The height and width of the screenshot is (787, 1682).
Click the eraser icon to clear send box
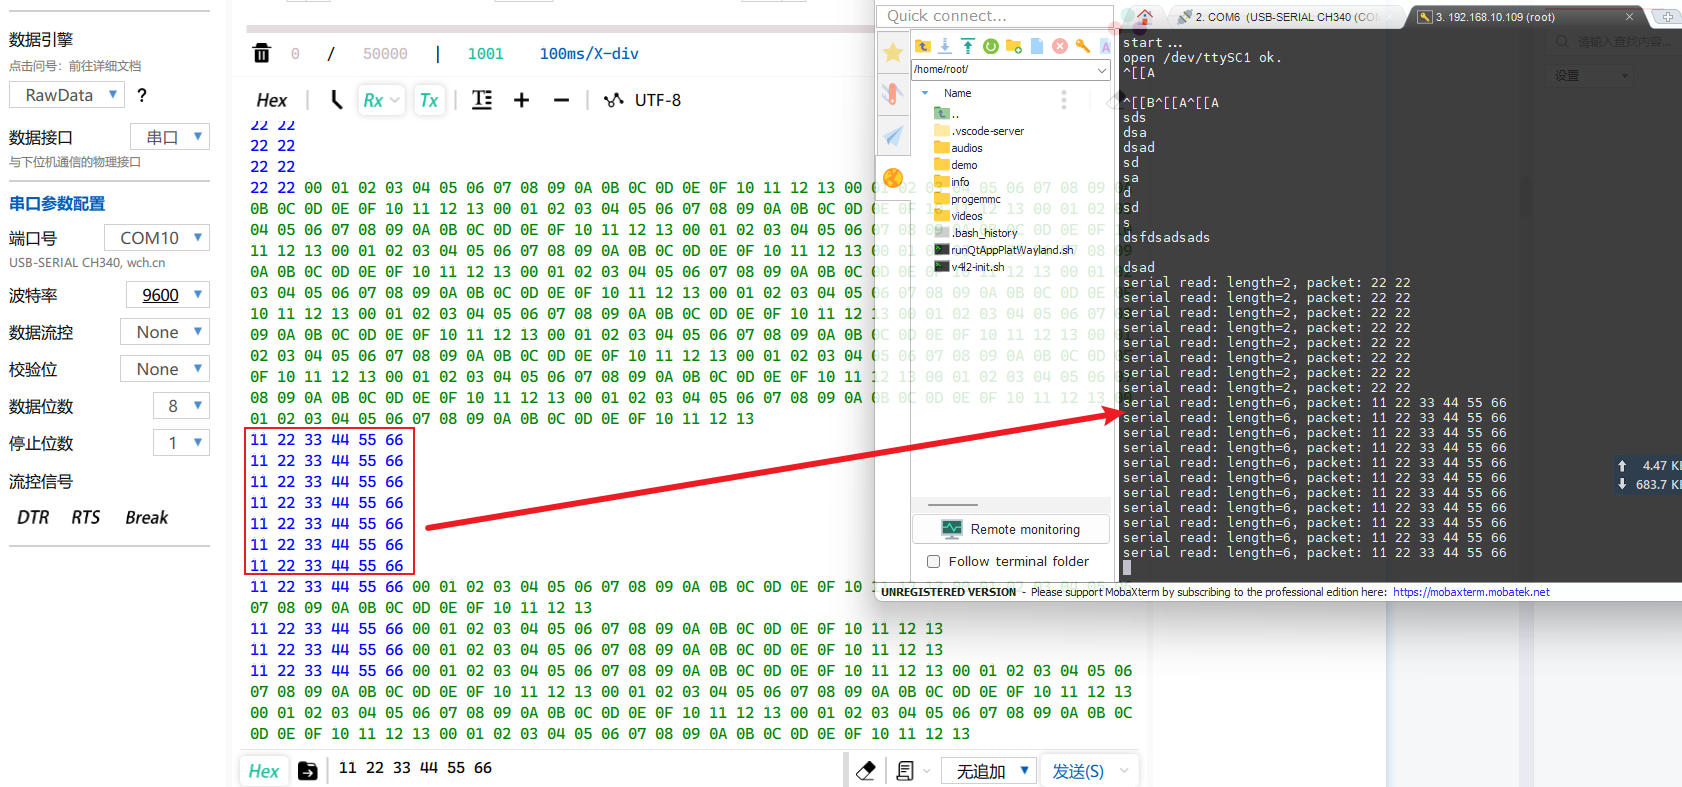(866, 770)
